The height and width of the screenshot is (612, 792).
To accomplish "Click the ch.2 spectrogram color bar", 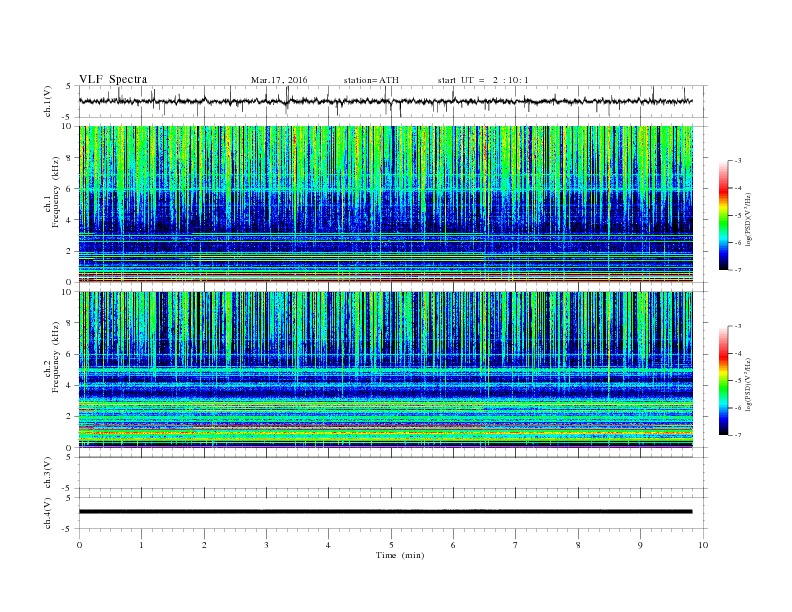I will pyautogui.click(x=724, y=381).
